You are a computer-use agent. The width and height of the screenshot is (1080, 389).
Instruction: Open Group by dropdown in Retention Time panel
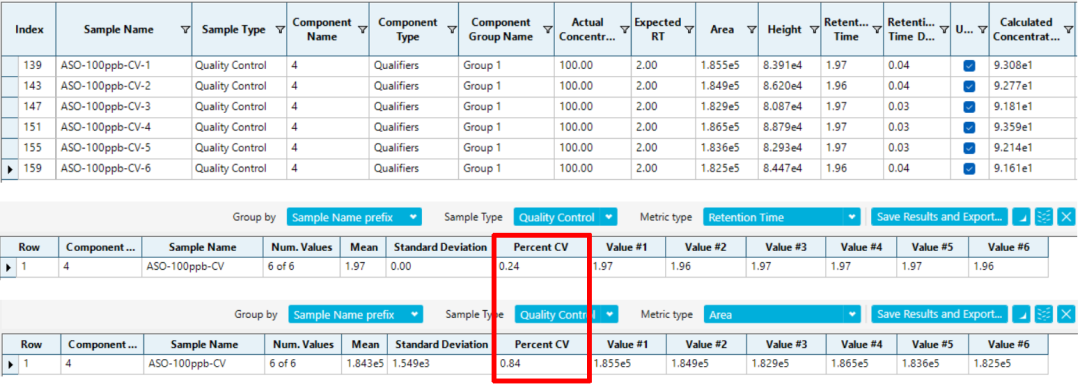[354, 217]
